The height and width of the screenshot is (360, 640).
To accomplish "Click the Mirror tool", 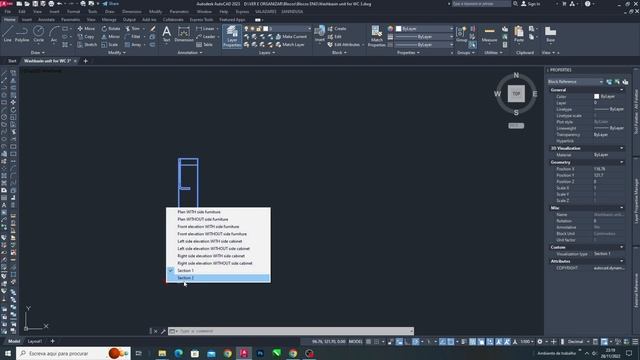I will pyautogui.click(x=111, y=37).
